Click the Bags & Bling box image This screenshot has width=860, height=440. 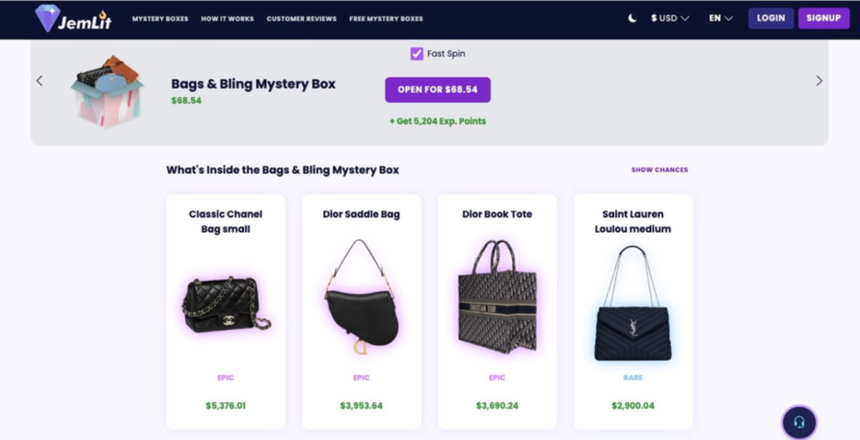pyautogui.click(x=107, y=91)
